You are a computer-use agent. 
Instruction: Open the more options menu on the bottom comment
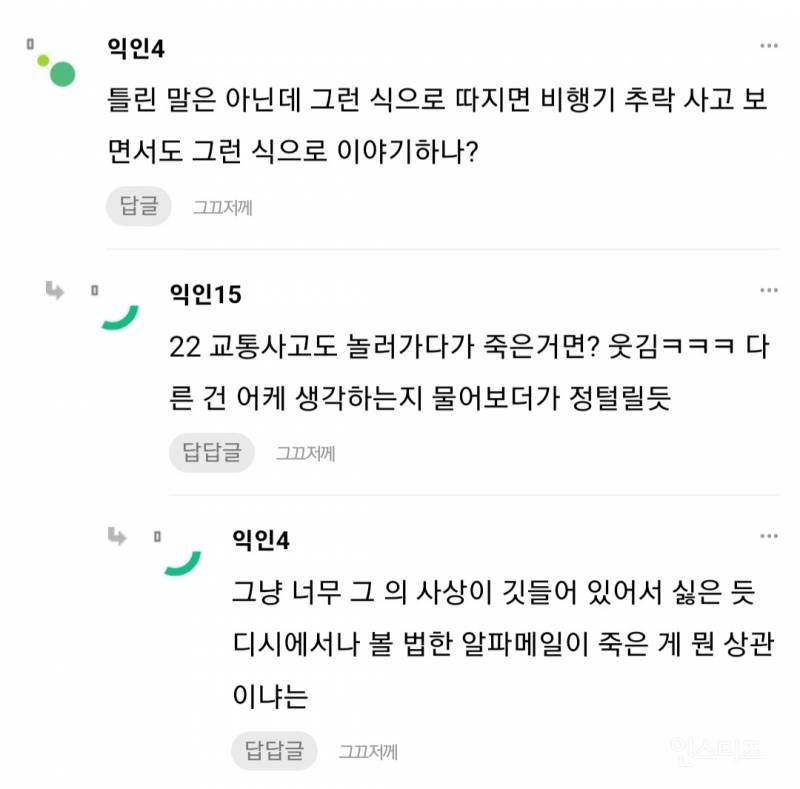tap(768, 536)
